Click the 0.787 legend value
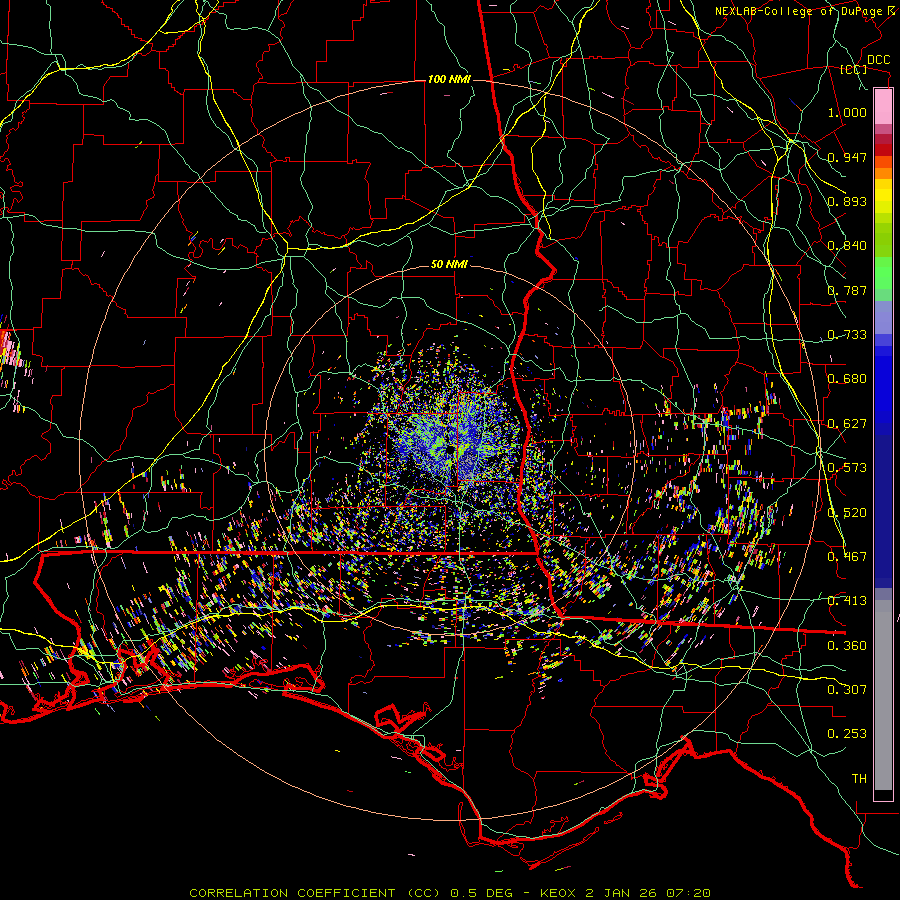Screen dimensions: 900x900 pyautogui.click(x=847, y=290)
